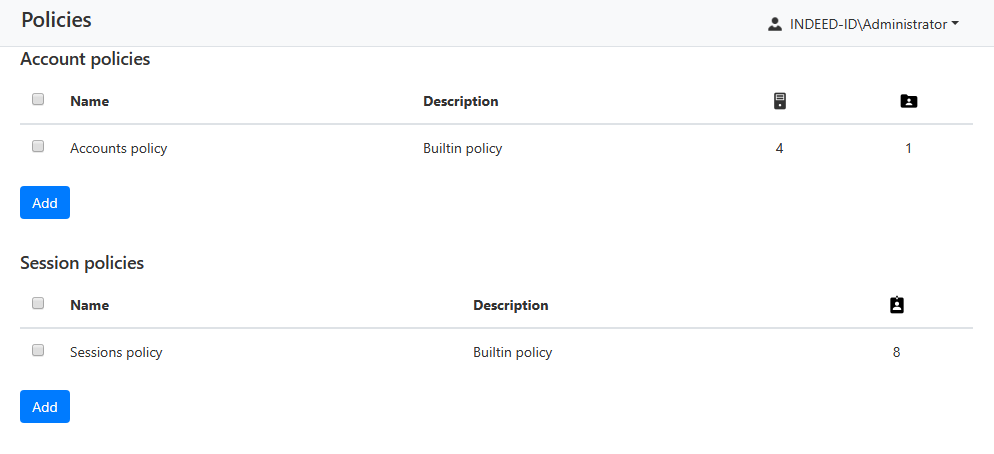Click the Session policies Name column header
The height and width of the screenshot is (454, 994).
coord(89,305)
